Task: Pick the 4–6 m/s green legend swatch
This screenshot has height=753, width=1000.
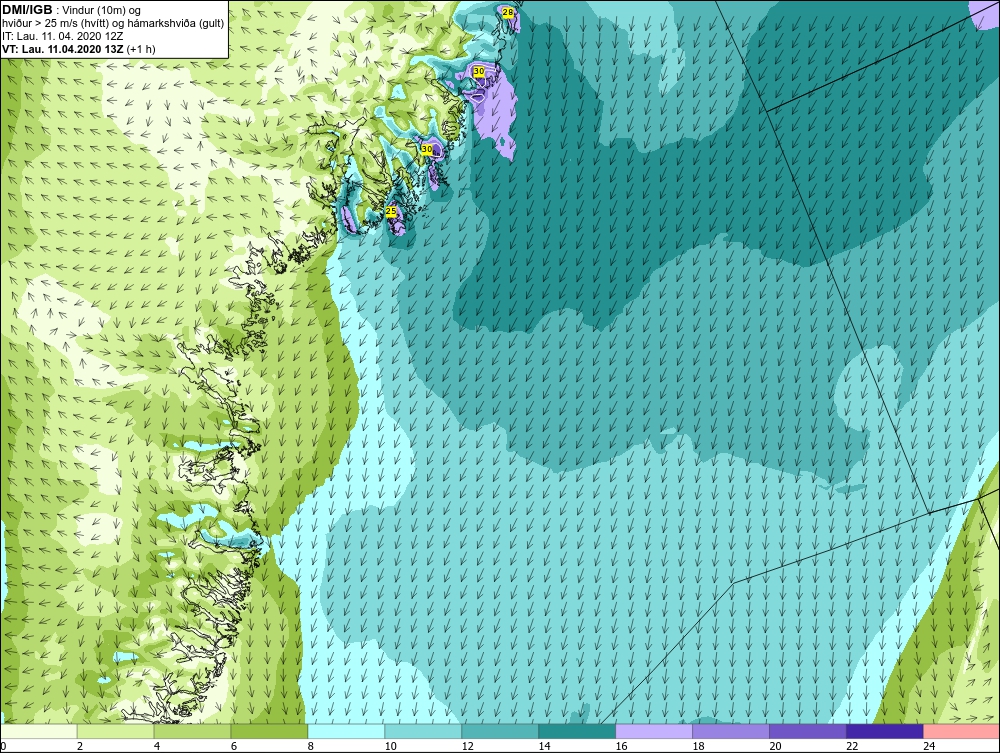Action: coord(192,731)
